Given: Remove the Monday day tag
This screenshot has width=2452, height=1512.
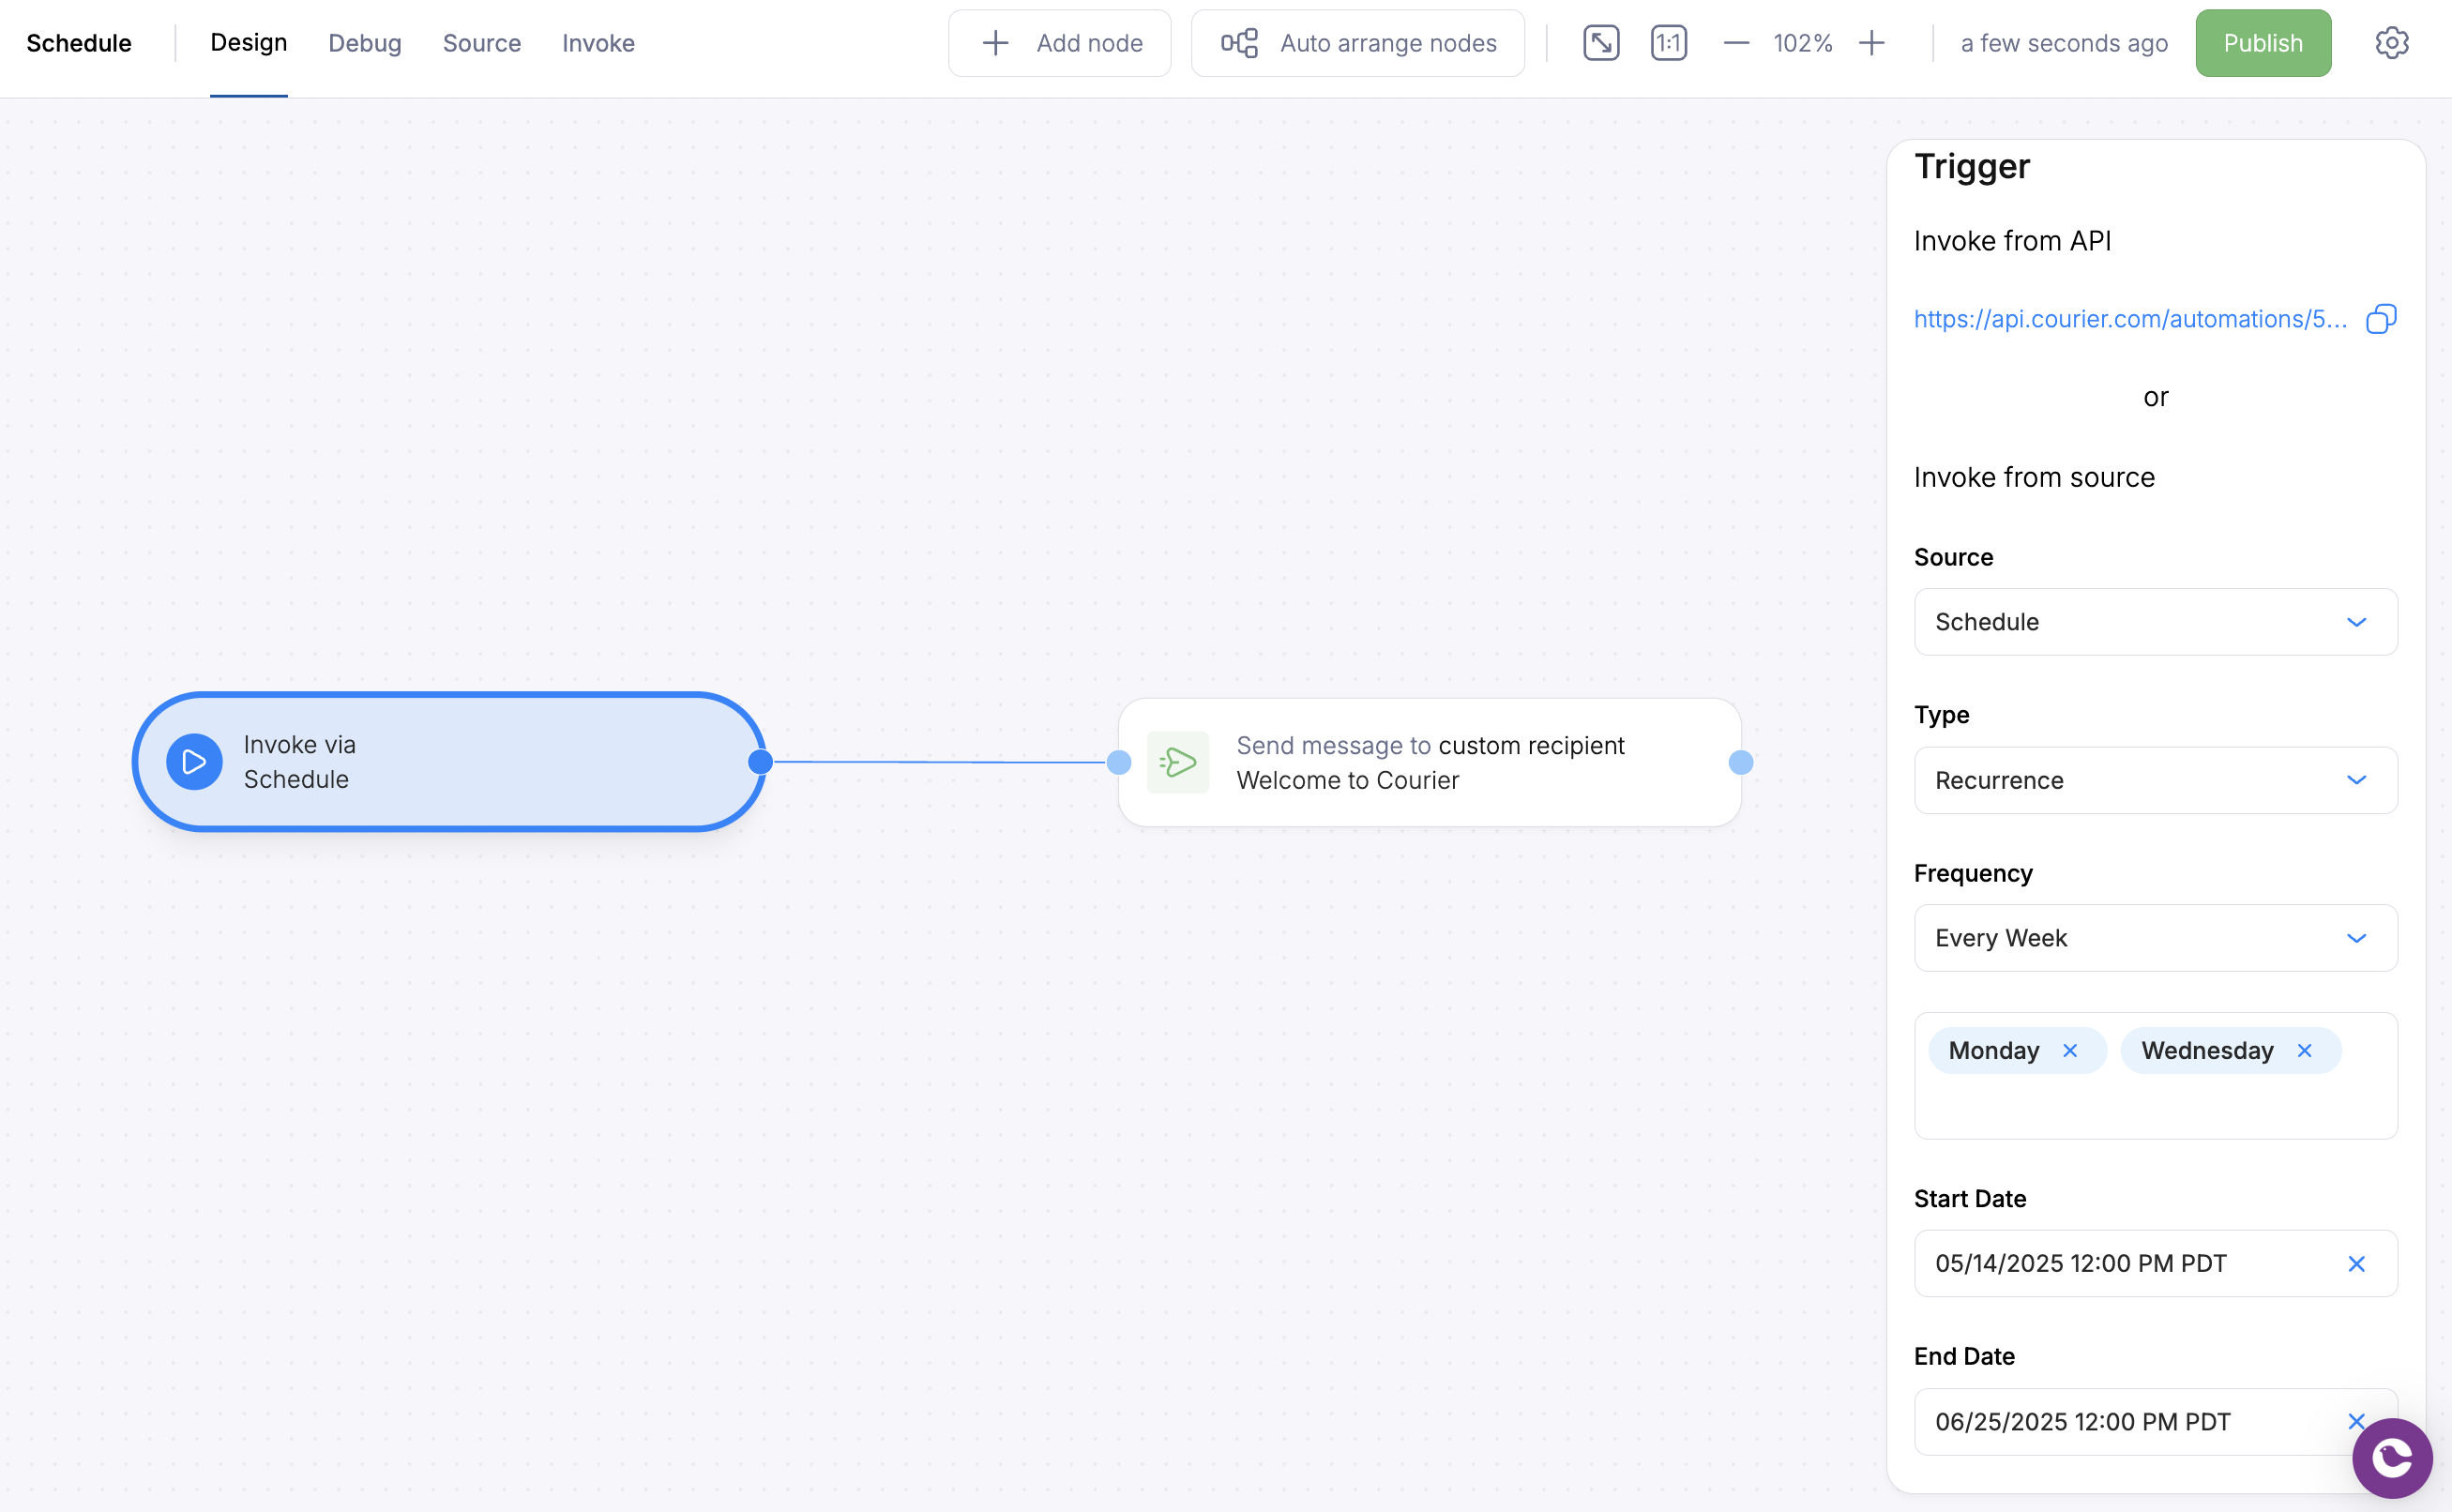Looking at the screenshot, I should pyautogui.click(x=2070, y=1050).
